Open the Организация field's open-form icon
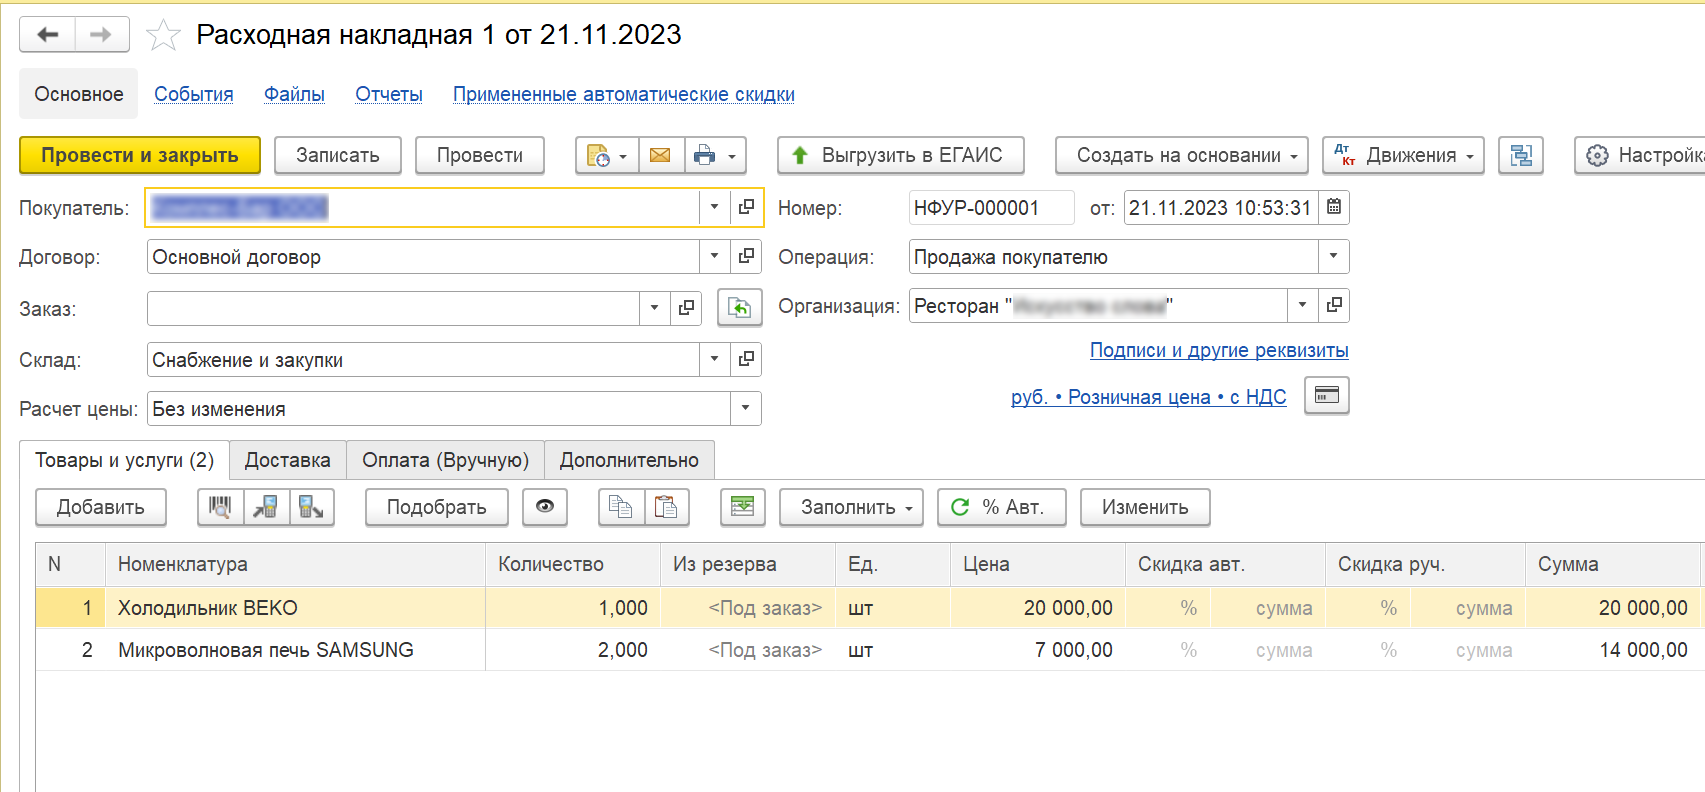 tap(1334, 305)
